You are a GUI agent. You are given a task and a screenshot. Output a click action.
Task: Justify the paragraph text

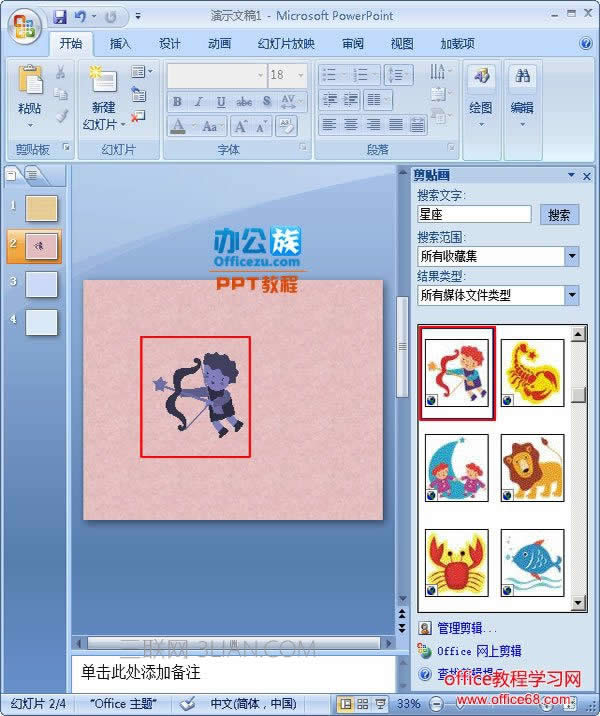click(395, 125)
